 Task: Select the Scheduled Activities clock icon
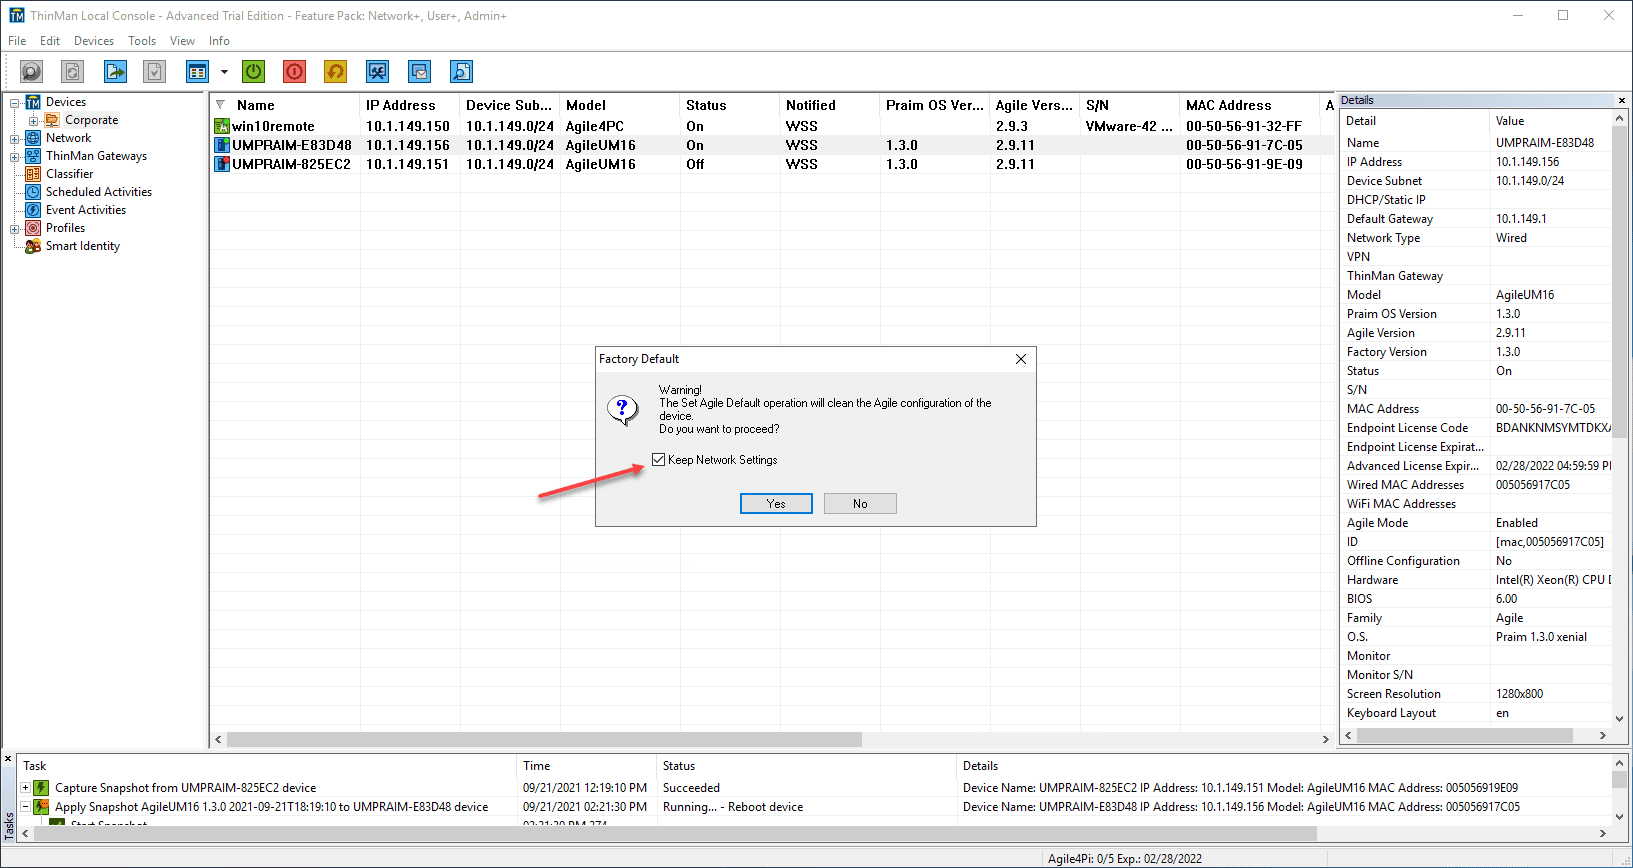coord(33,192)
